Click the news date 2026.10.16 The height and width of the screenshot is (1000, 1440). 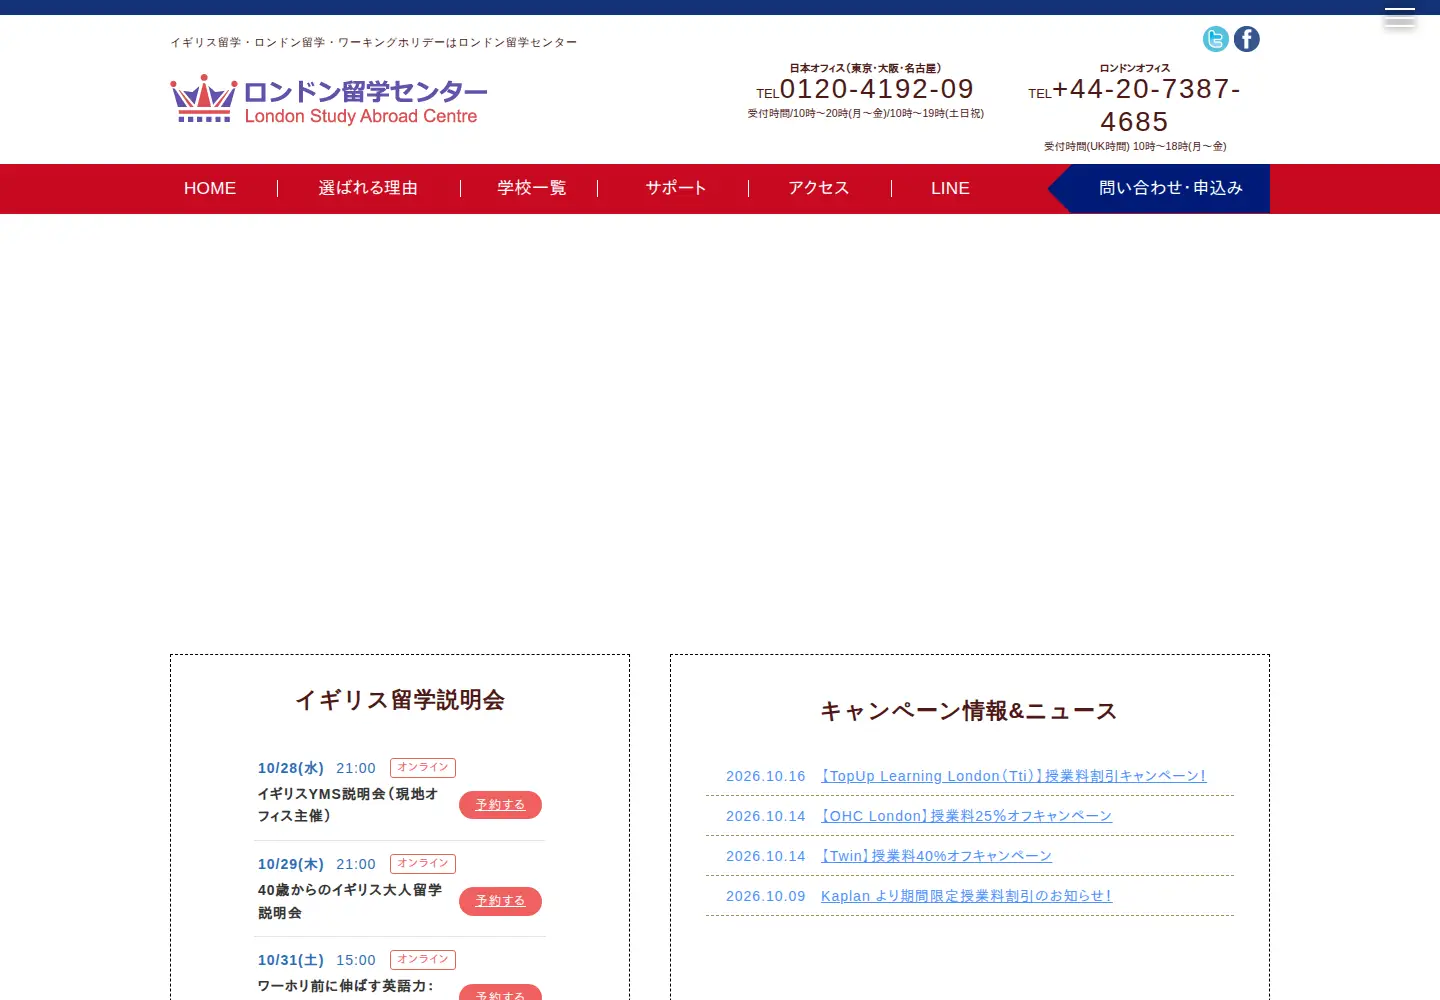pos(766,776)
